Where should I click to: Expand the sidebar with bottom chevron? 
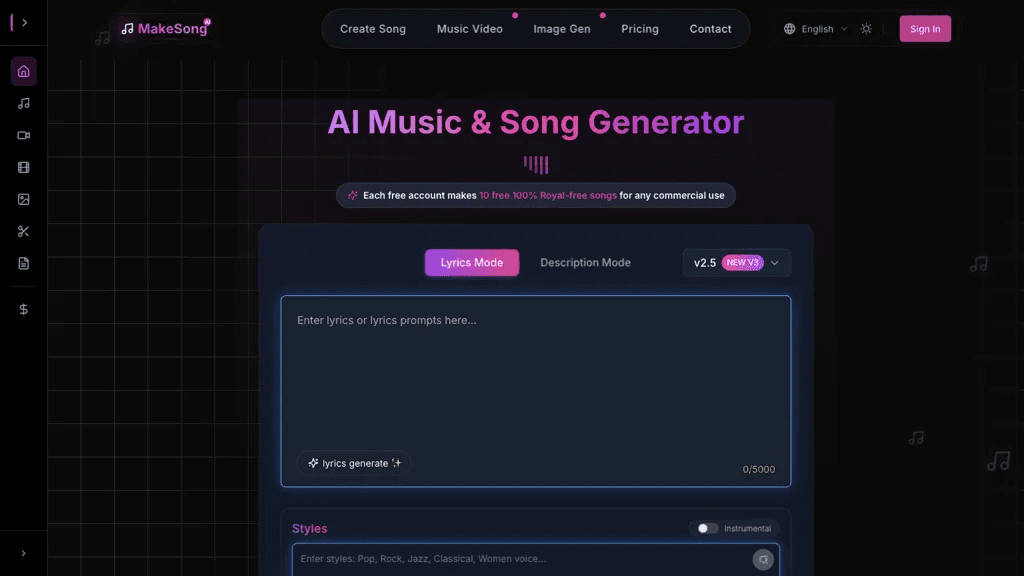click(x=24, y=553)
